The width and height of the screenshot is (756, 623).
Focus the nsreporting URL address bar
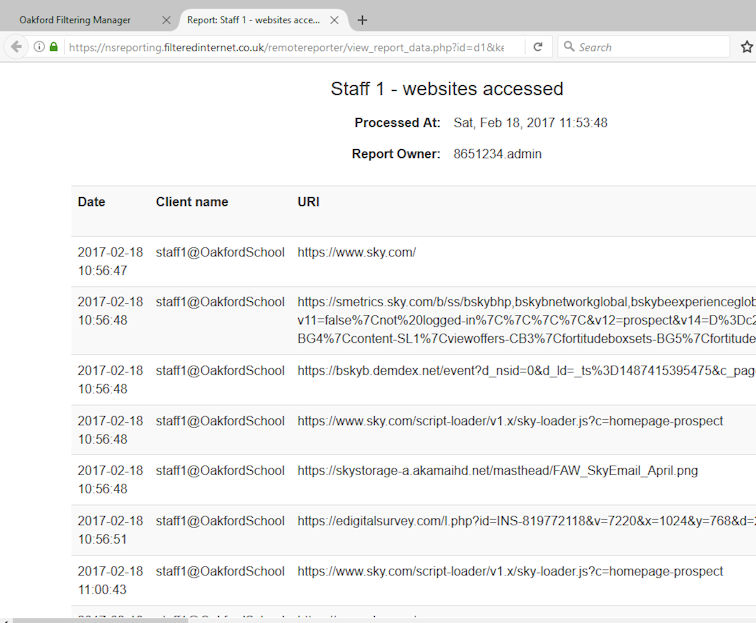pos(286,47)
